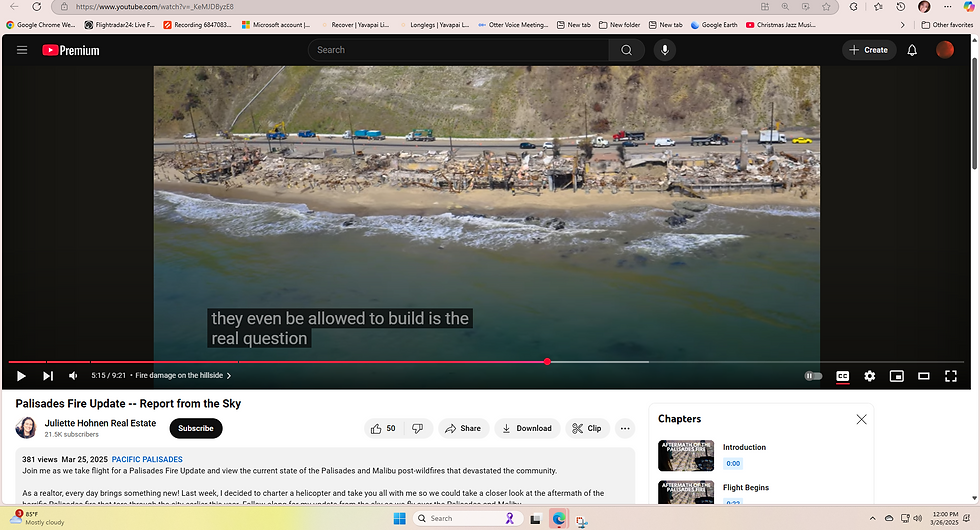The width and height of the screenshot is (980, 530).
Task: Download the video
Action: pos(528,428)
